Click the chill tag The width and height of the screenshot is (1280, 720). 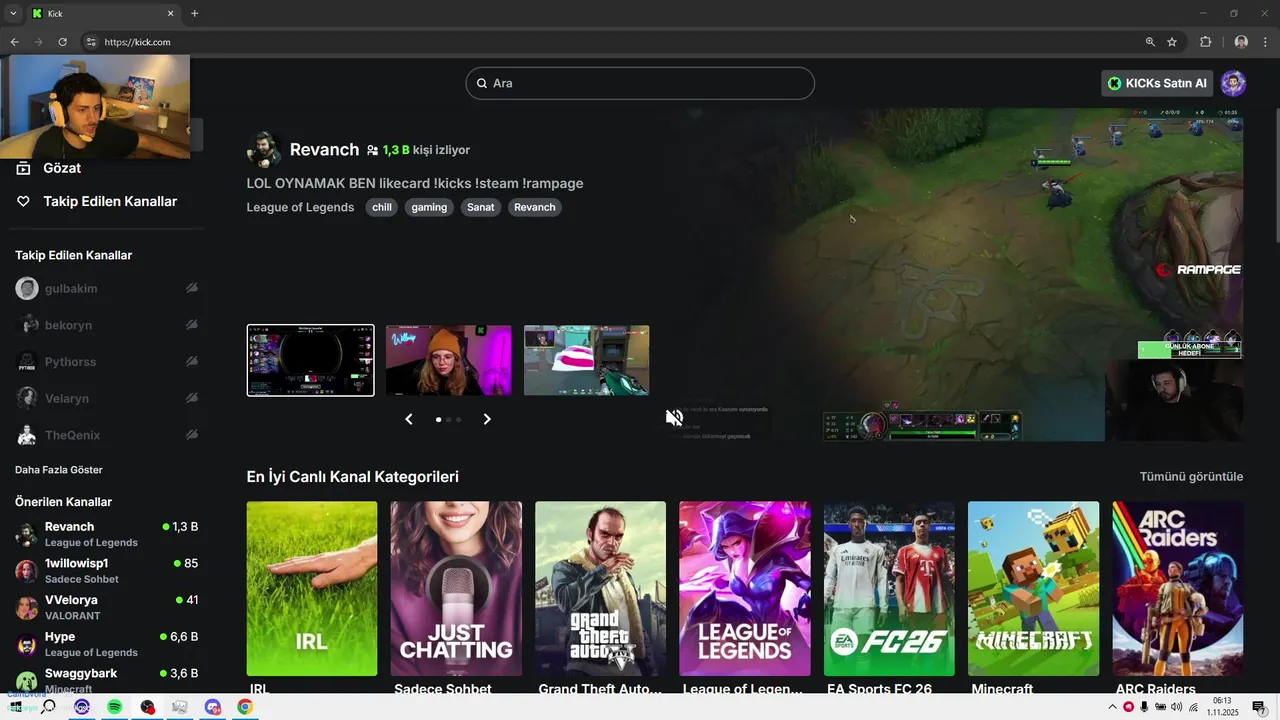[382, 207]
